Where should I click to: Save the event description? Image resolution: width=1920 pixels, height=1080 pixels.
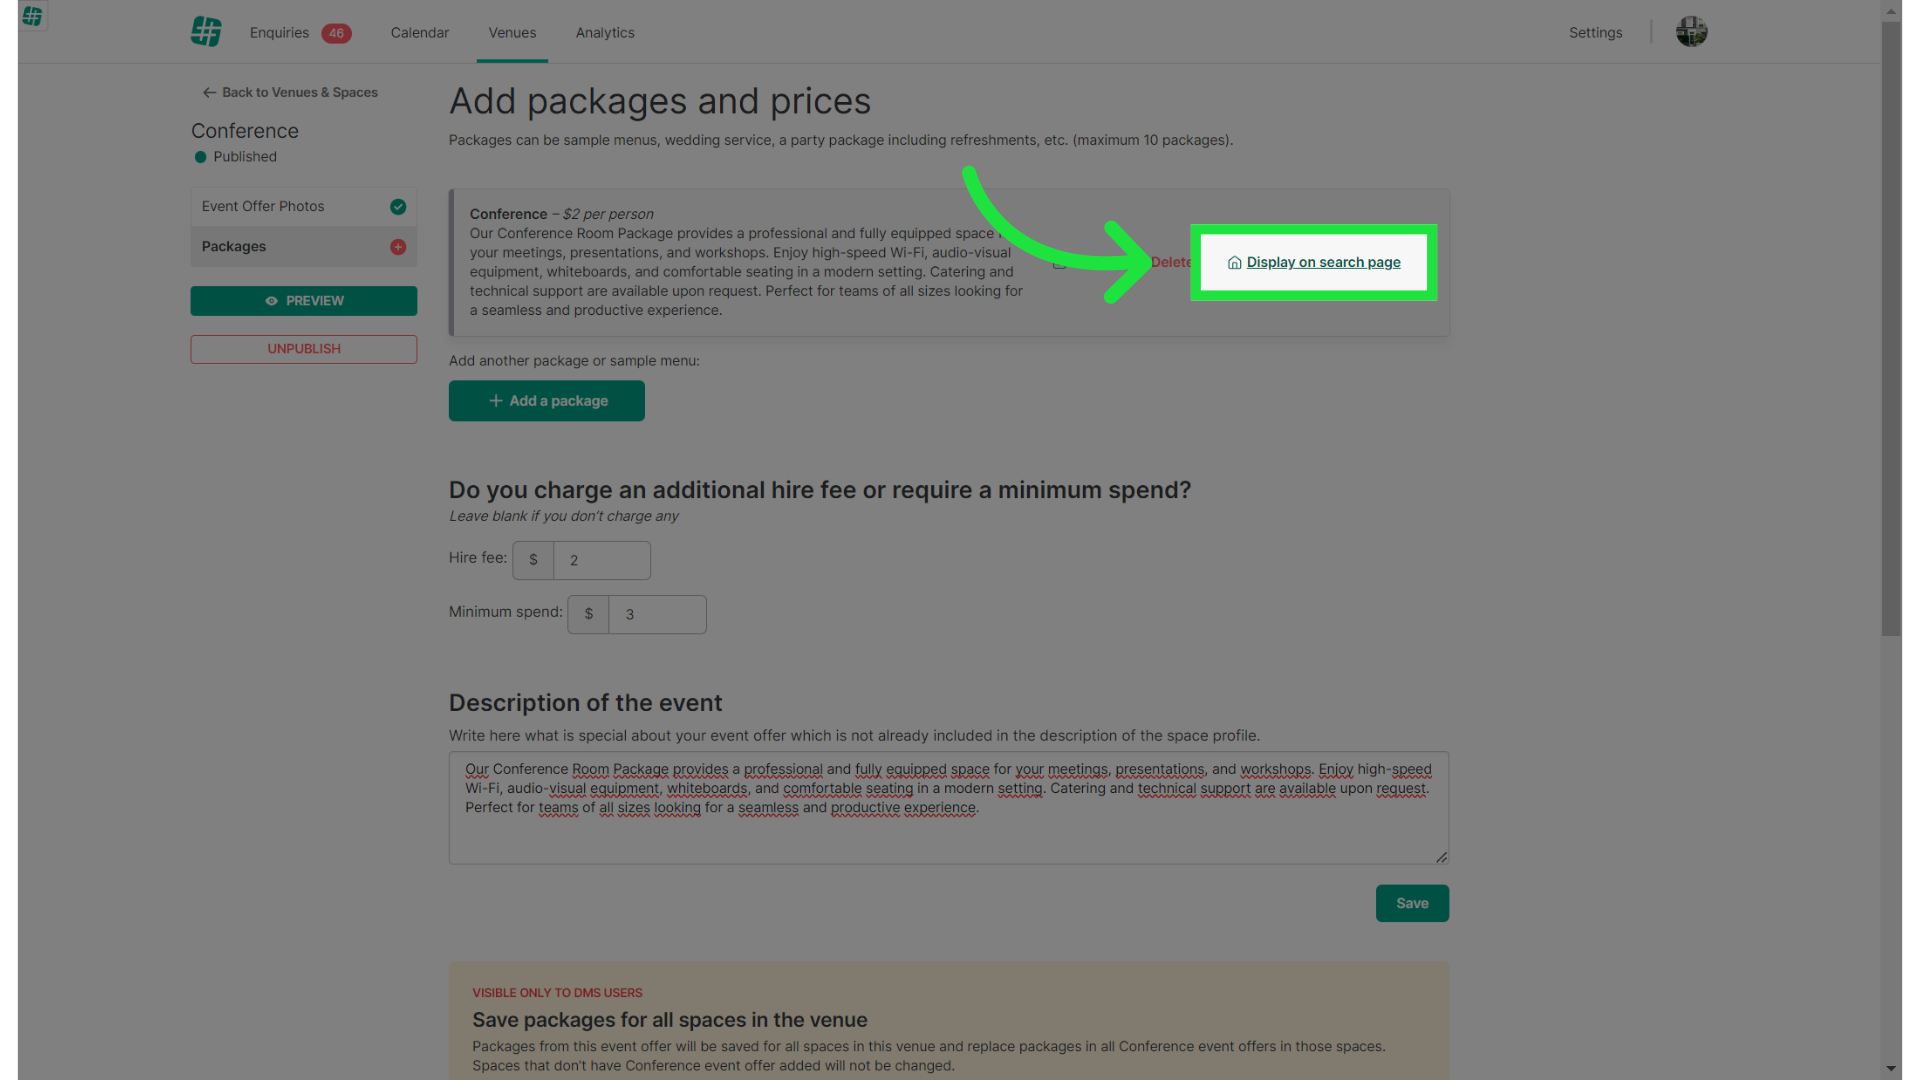pos(1411,903)
